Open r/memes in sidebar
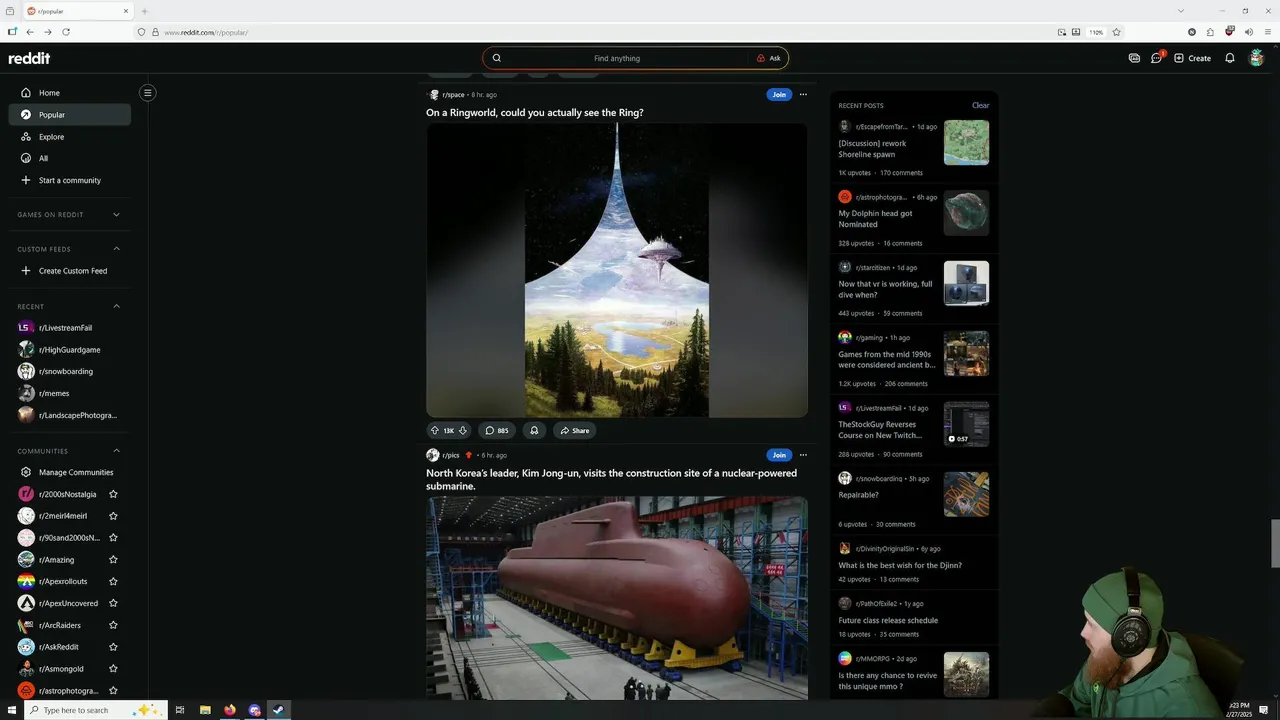1280x720 pixels. (x=69, y=393)
